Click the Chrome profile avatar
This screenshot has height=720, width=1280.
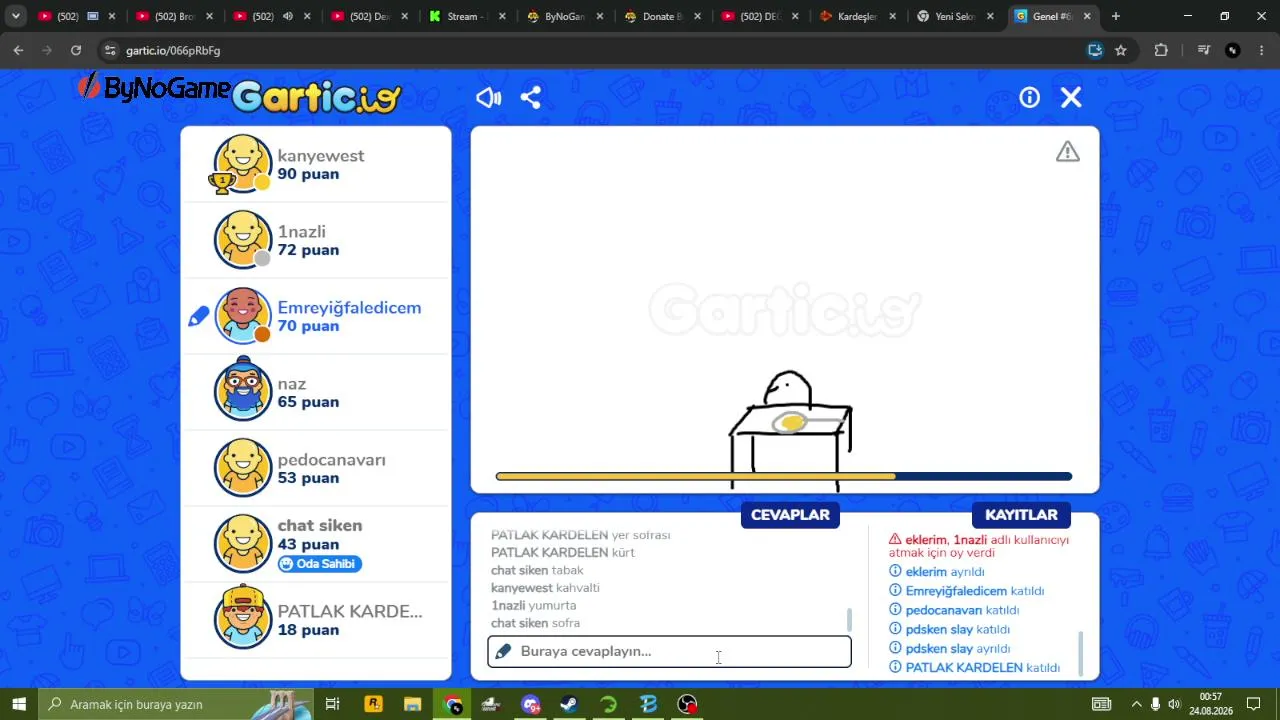tap(1233, 50)
